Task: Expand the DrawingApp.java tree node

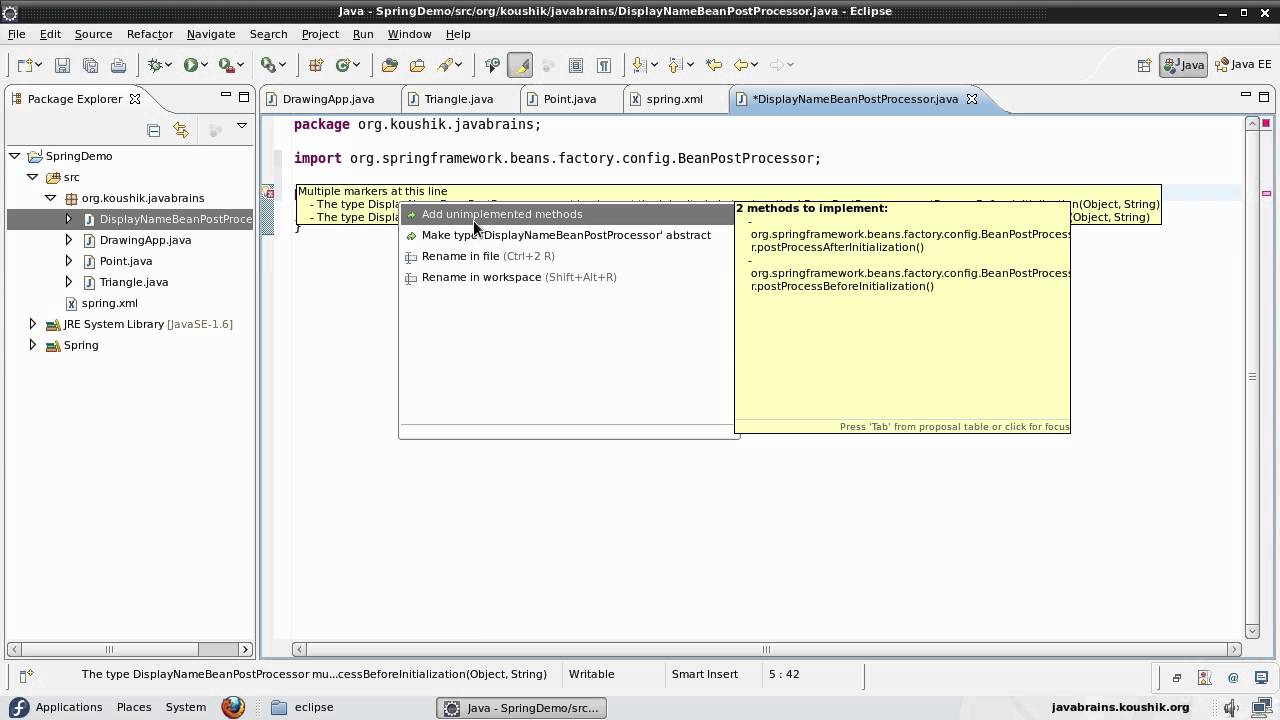Action: click(x=68, y=240)
